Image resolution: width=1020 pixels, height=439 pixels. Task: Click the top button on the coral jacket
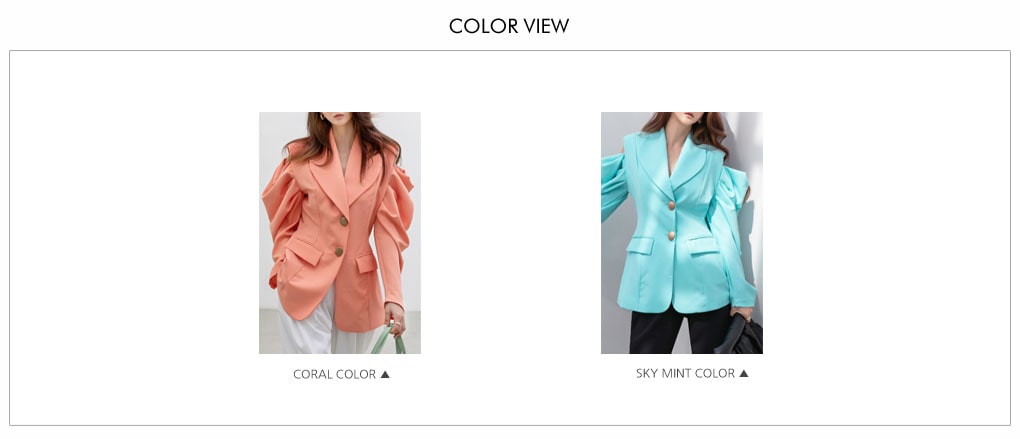coord(343,221)
